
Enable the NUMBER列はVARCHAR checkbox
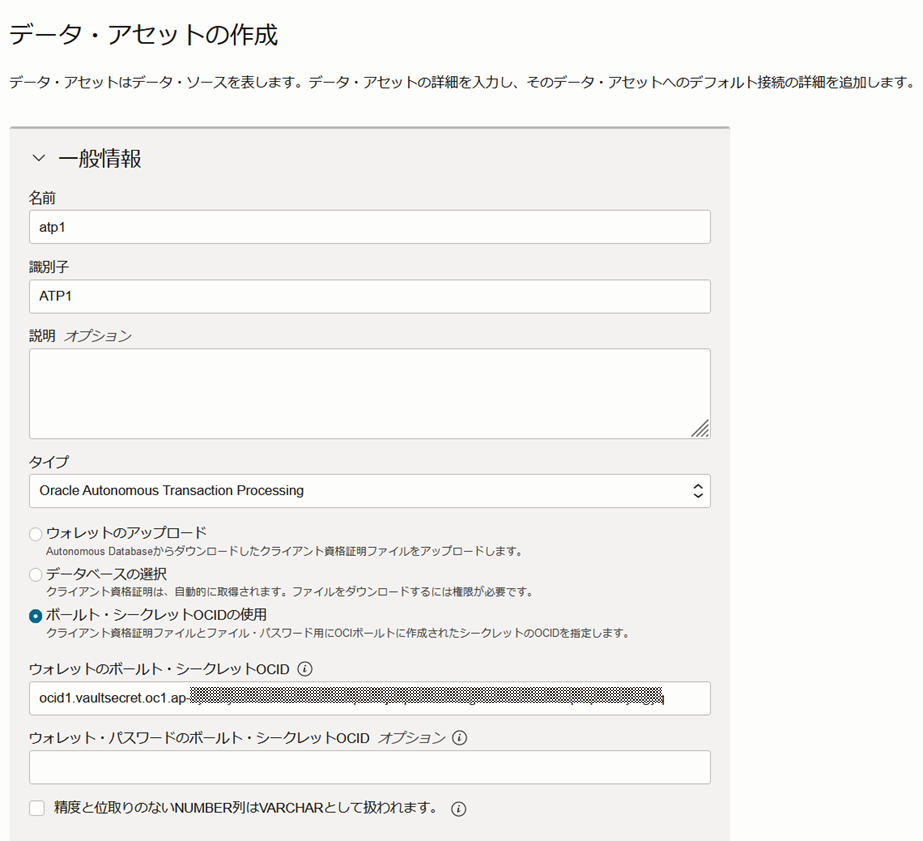tap(37, 808)
